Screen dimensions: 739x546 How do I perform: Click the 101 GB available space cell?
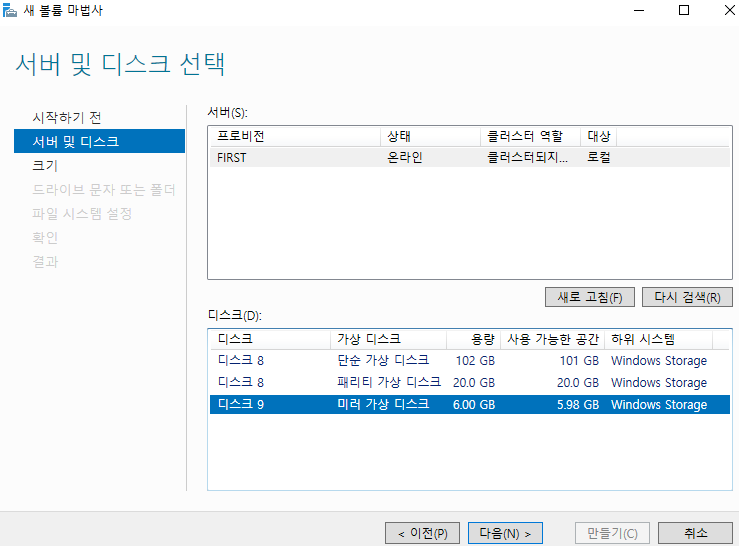579,361
